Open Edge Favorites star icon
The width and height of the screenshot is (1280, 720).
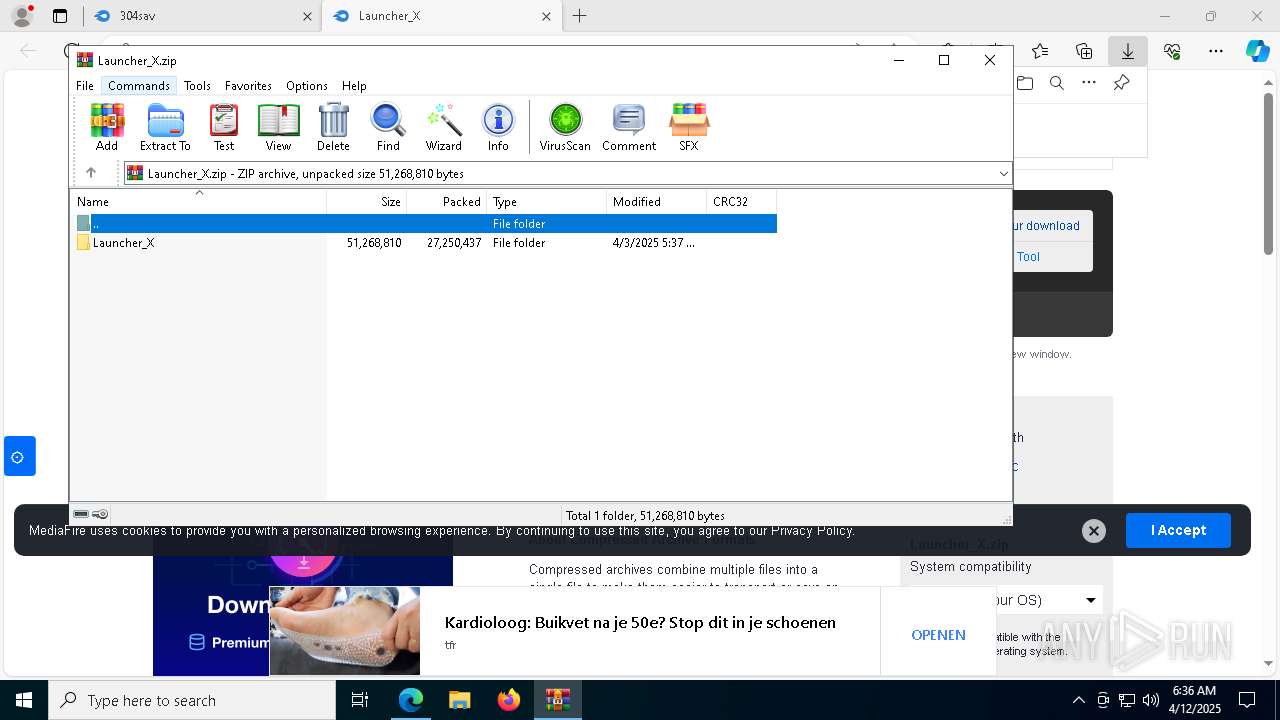point(1040,51)
